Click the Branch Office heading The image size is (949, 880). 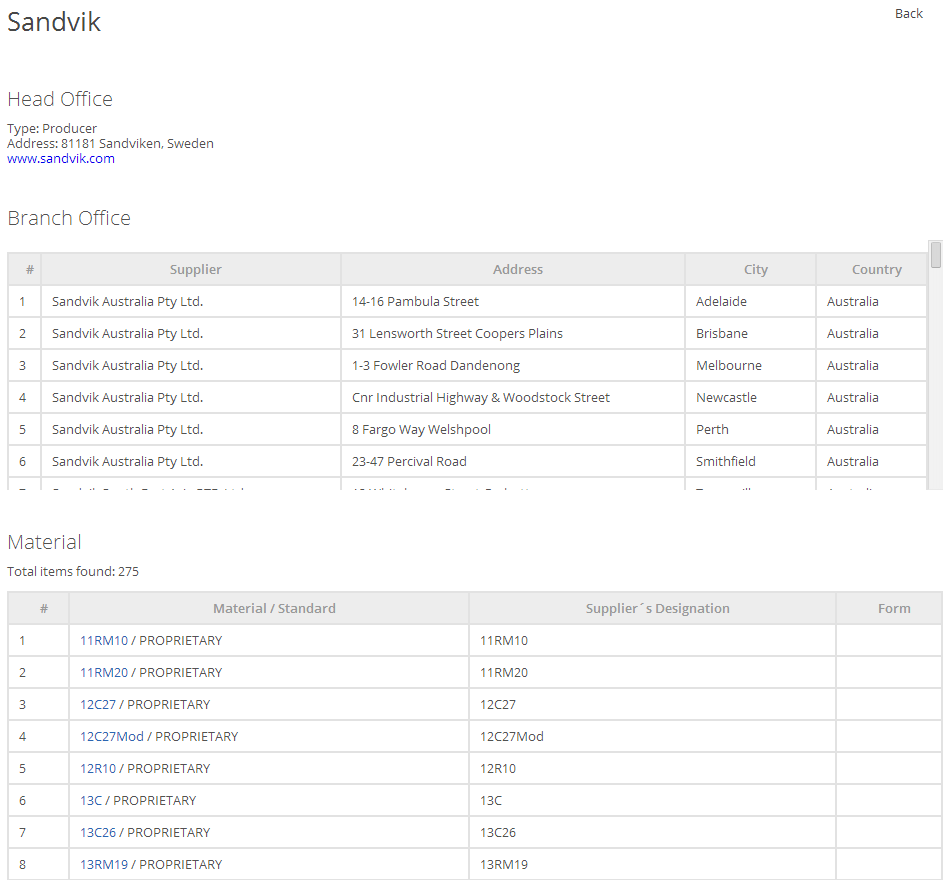point(69,218)
